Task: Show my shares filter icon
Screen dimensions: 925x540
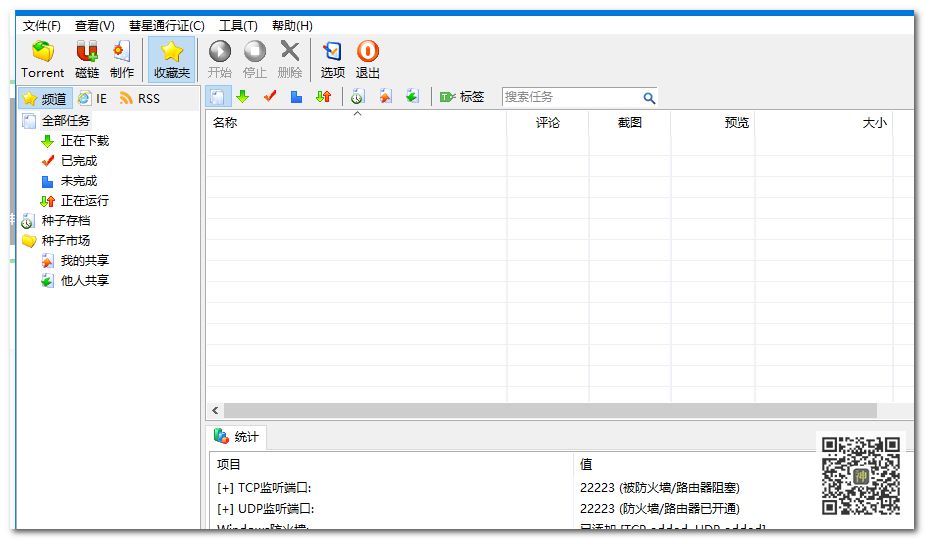Action: 385,96
